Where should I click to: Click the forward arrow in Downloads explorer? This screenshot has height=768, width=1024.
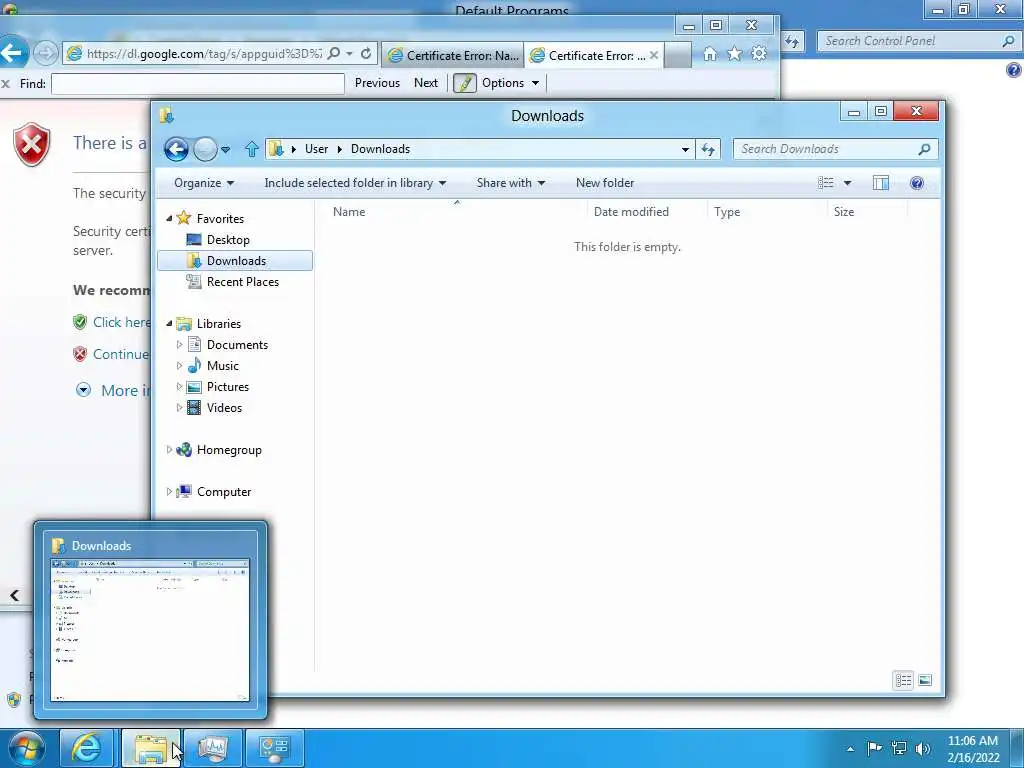click(205, 150)
